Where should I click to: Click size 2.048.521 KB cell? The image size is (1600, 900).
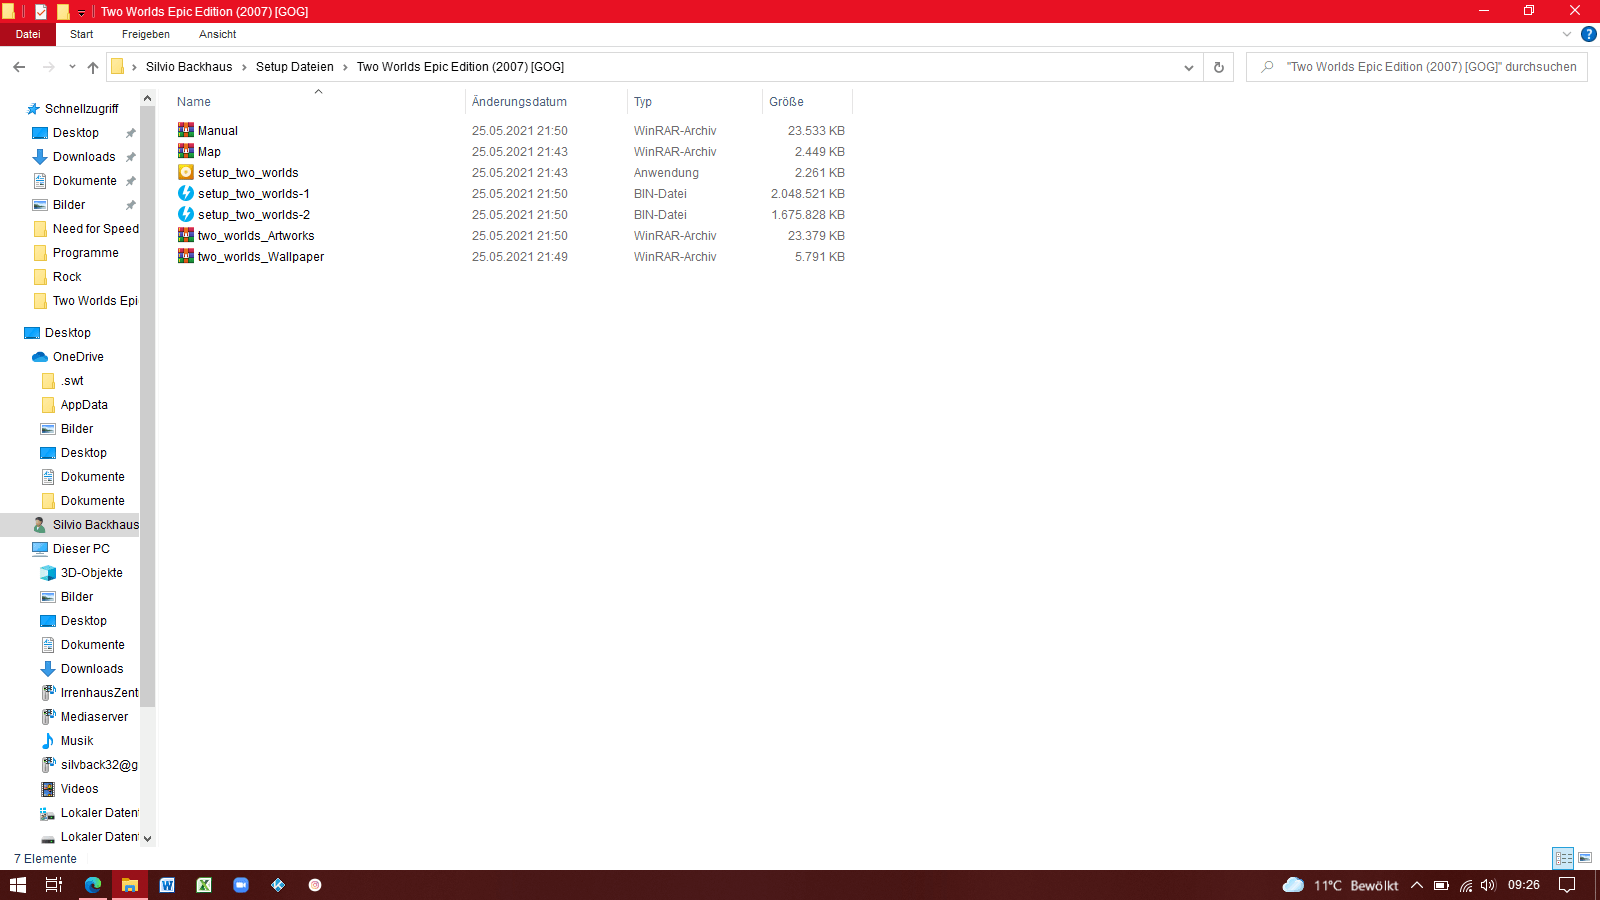click(x=807, y=194)
